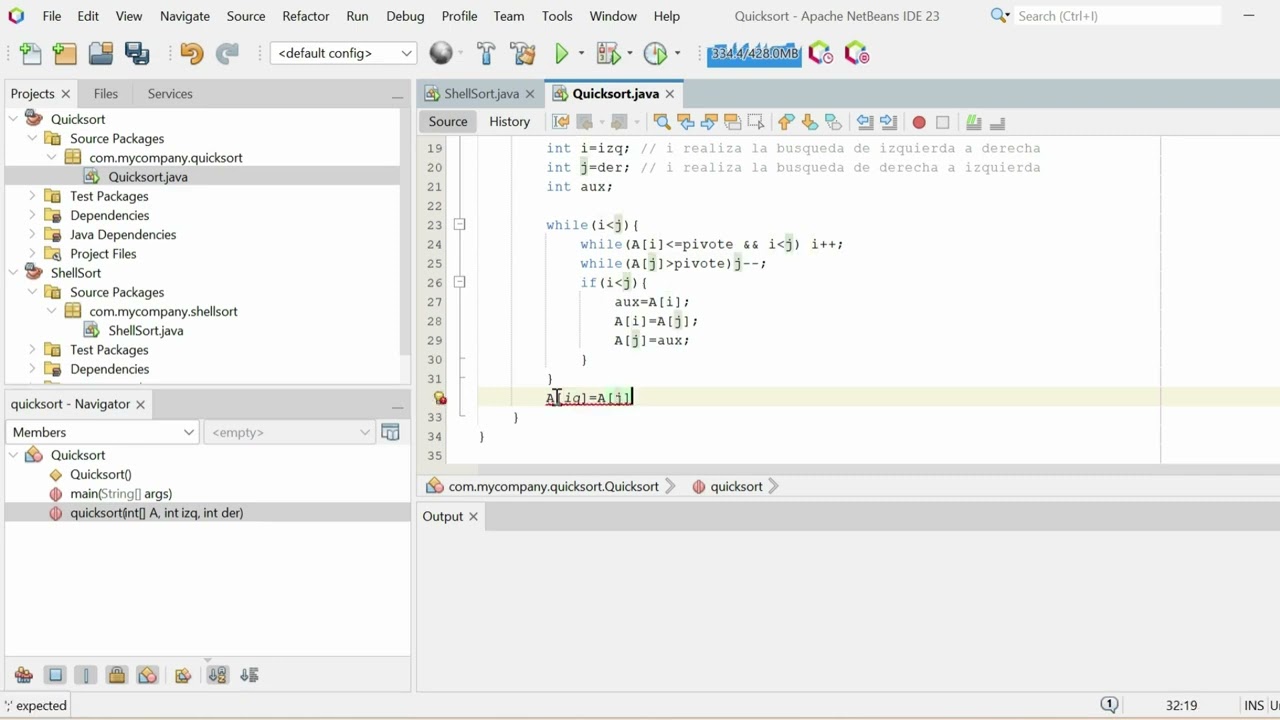
Task: Sort Navigator members by source order
Action: click(249, 675)
